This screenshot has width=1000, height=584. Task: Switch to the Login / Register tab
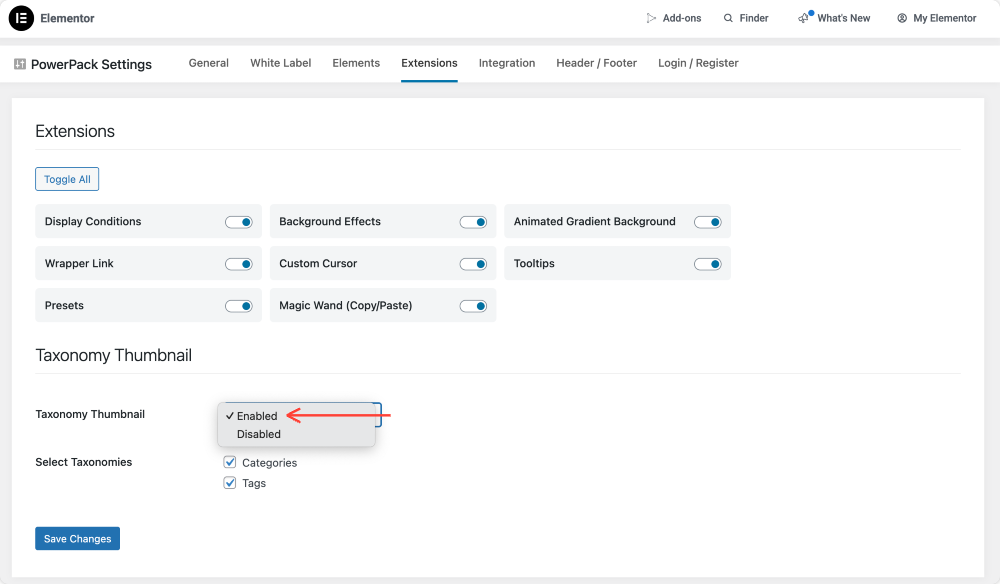(x=698, y=63)
